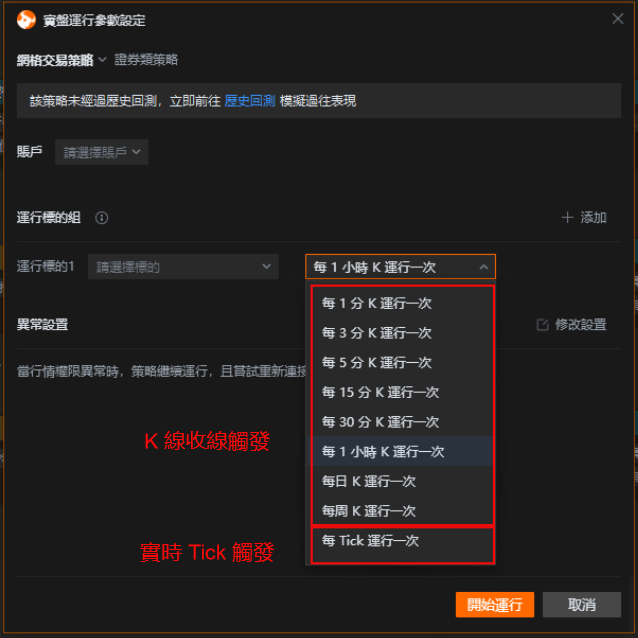Click the 修改設置 edit icon
This screenshot has height=638, width=638.
pyautogui.click(x=542, y=325)
